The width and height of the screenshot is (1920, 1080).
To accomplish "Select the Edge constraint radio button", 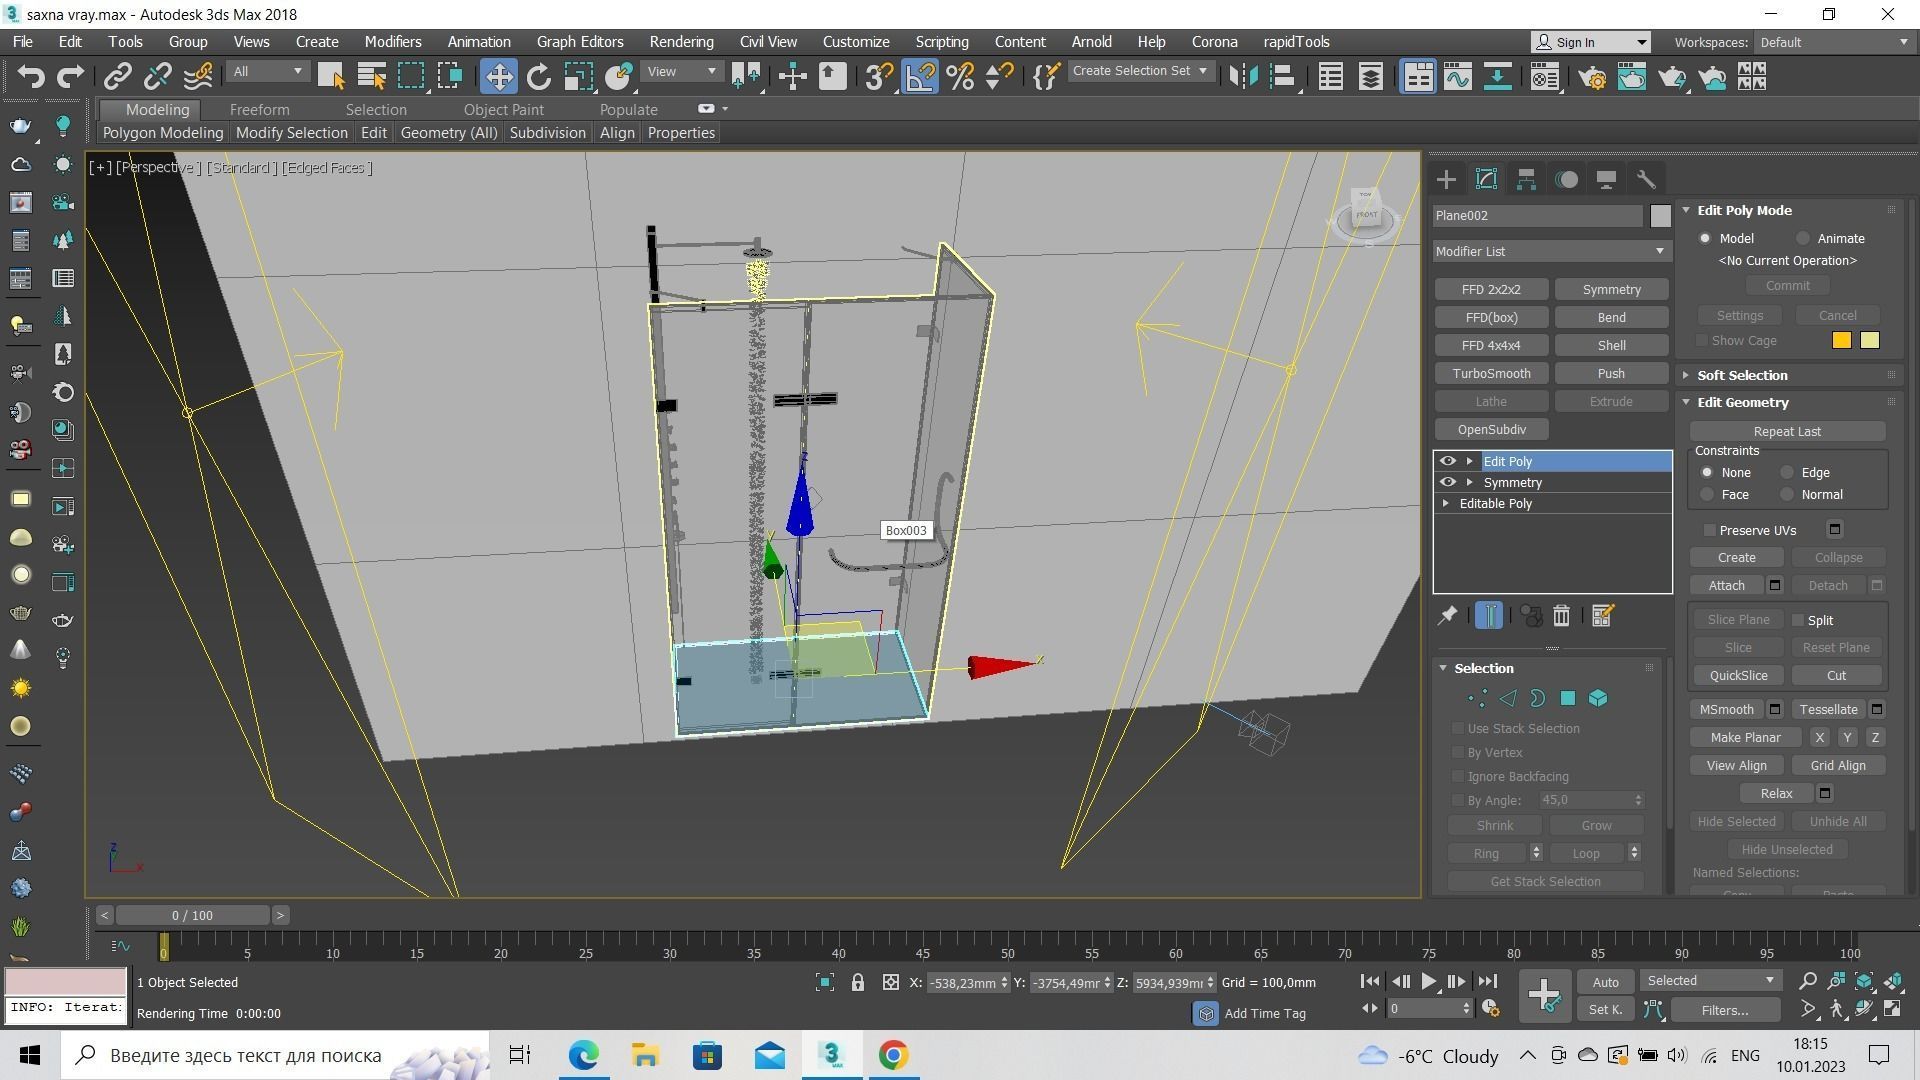I will coord(1787,472).
